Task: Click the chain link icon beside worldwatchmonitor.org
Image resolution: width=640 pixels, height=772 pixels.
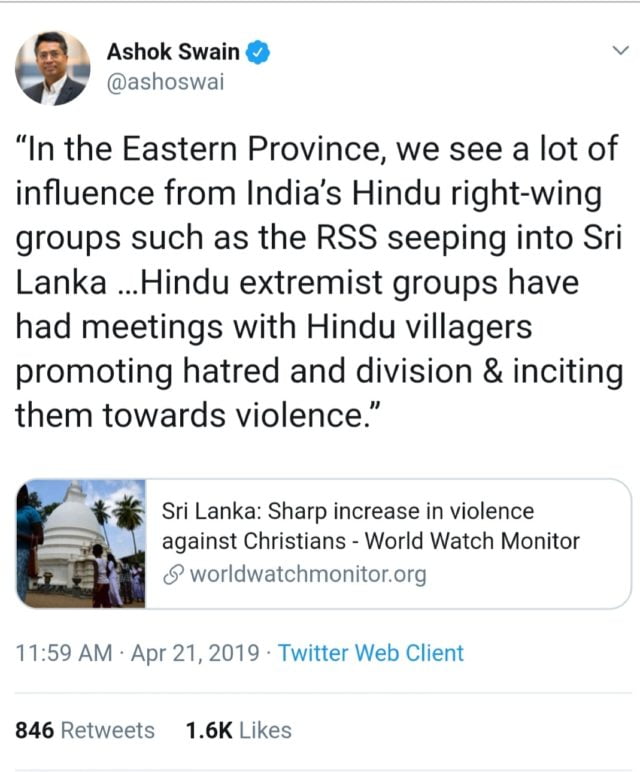Action: (173, 575)
